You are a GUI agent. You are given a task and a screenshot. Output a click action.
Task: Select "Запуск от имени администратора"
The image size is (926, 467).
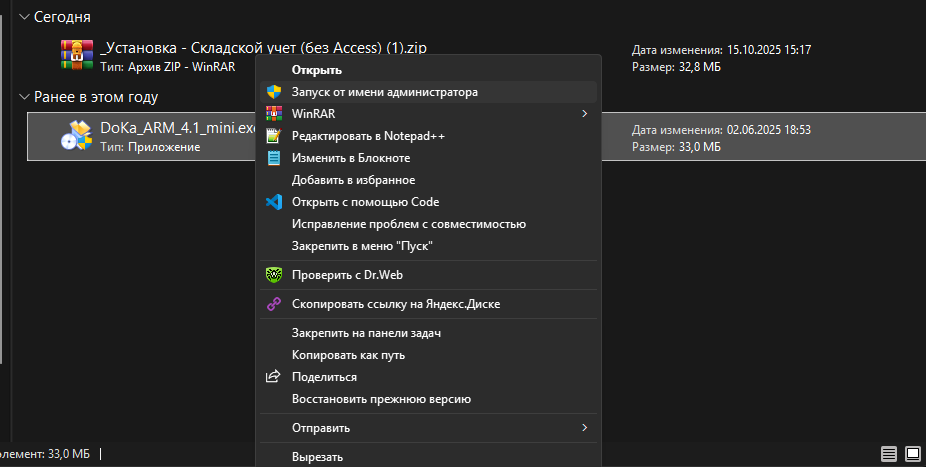click(x=428, y=92)
